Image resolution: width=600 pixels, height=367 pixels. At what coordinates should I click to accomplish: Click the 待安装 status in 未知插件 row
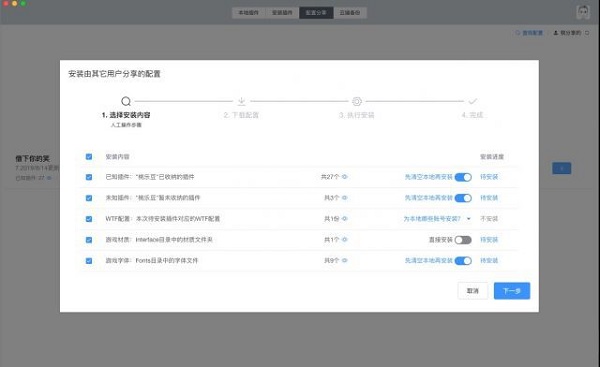[489, 198]
